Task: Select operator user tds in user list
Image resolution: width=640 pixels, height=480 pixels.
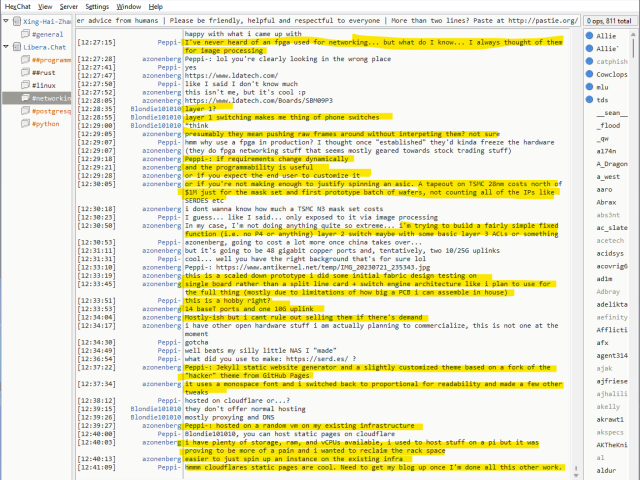Action: [x=602, y=100]
